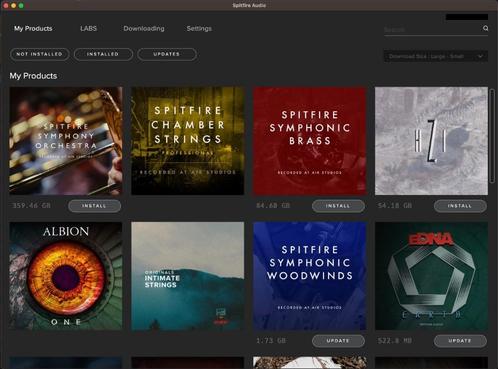Screen dimensions: 498x369
Task: Toggle the Updates filter
Action: pos(167,54)
